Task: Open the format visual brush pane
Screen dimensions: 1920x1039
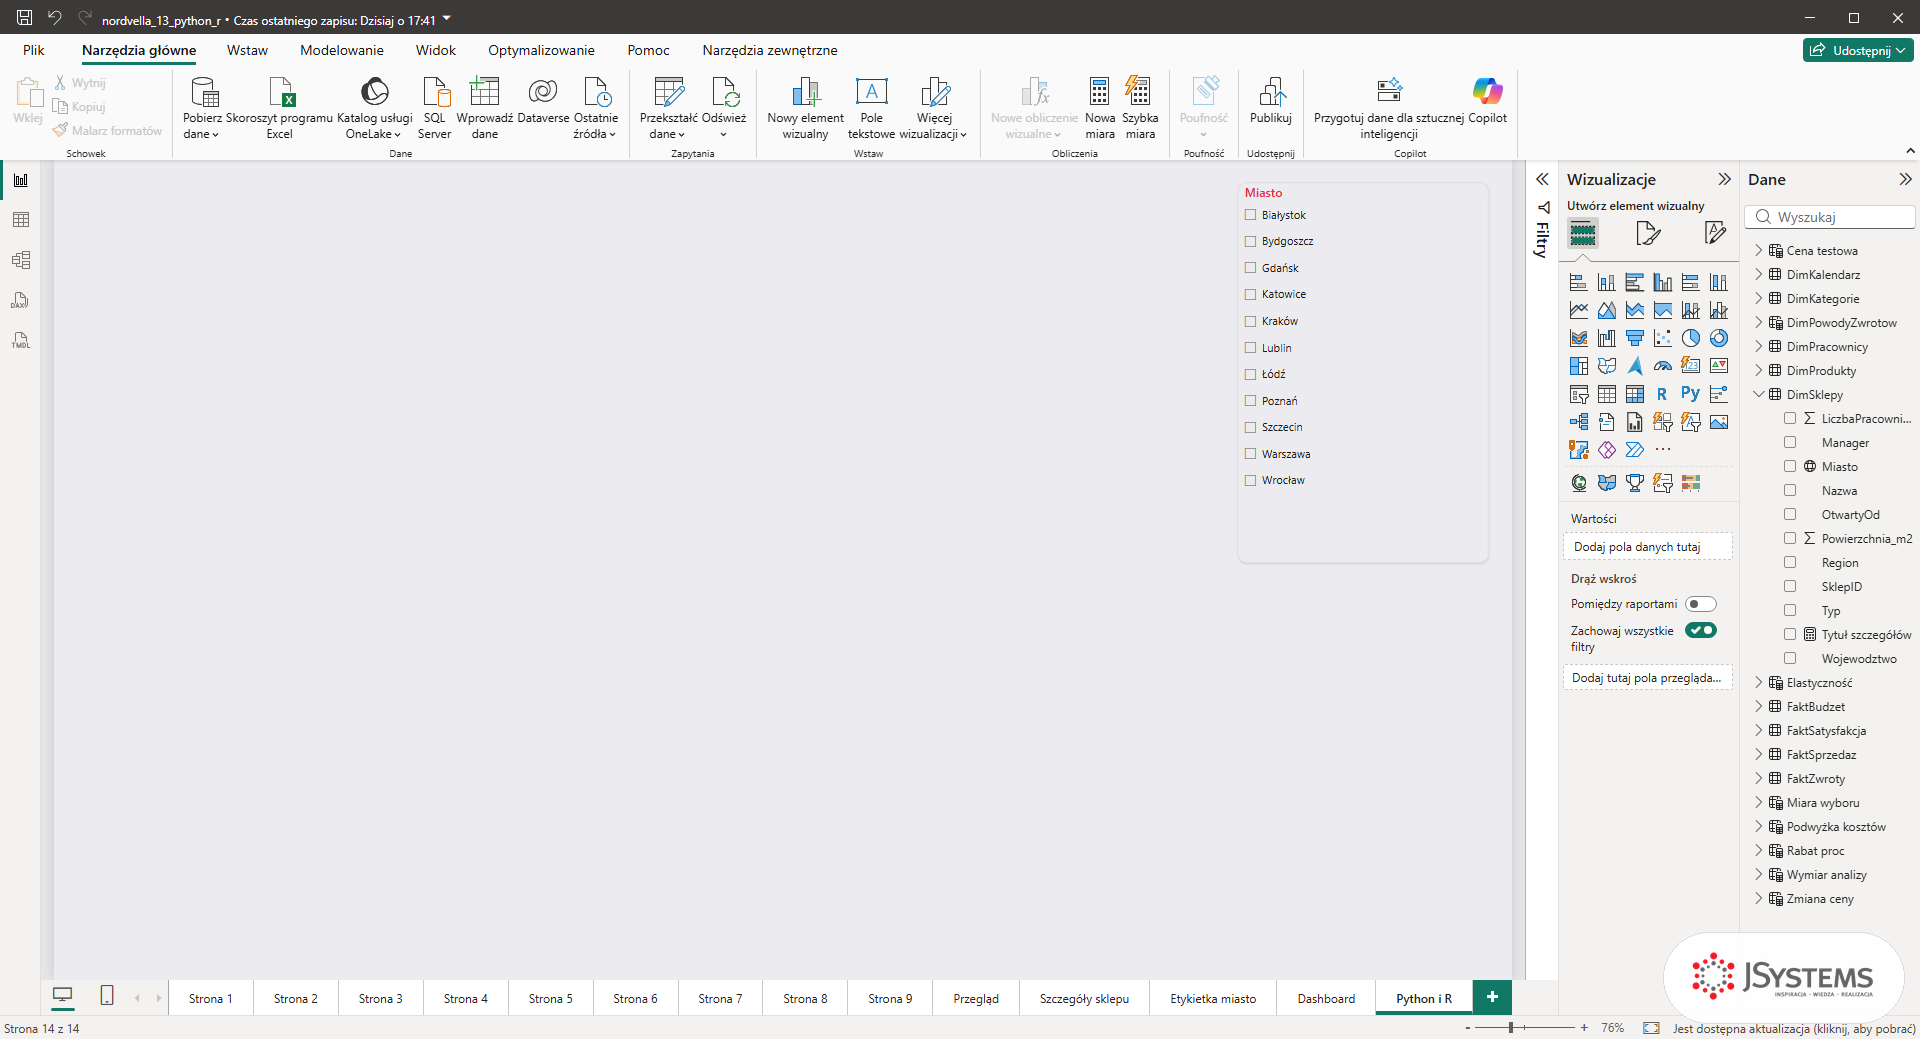Action: [1648, 233]
